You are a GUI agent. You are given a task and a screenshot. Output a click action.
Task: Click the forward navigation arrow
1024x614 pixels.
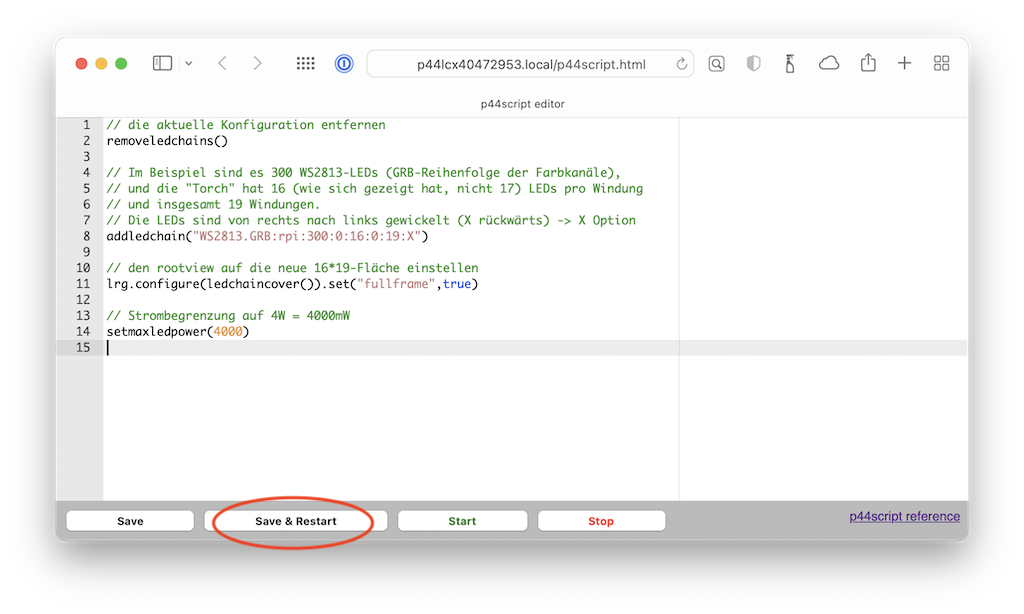257,62
